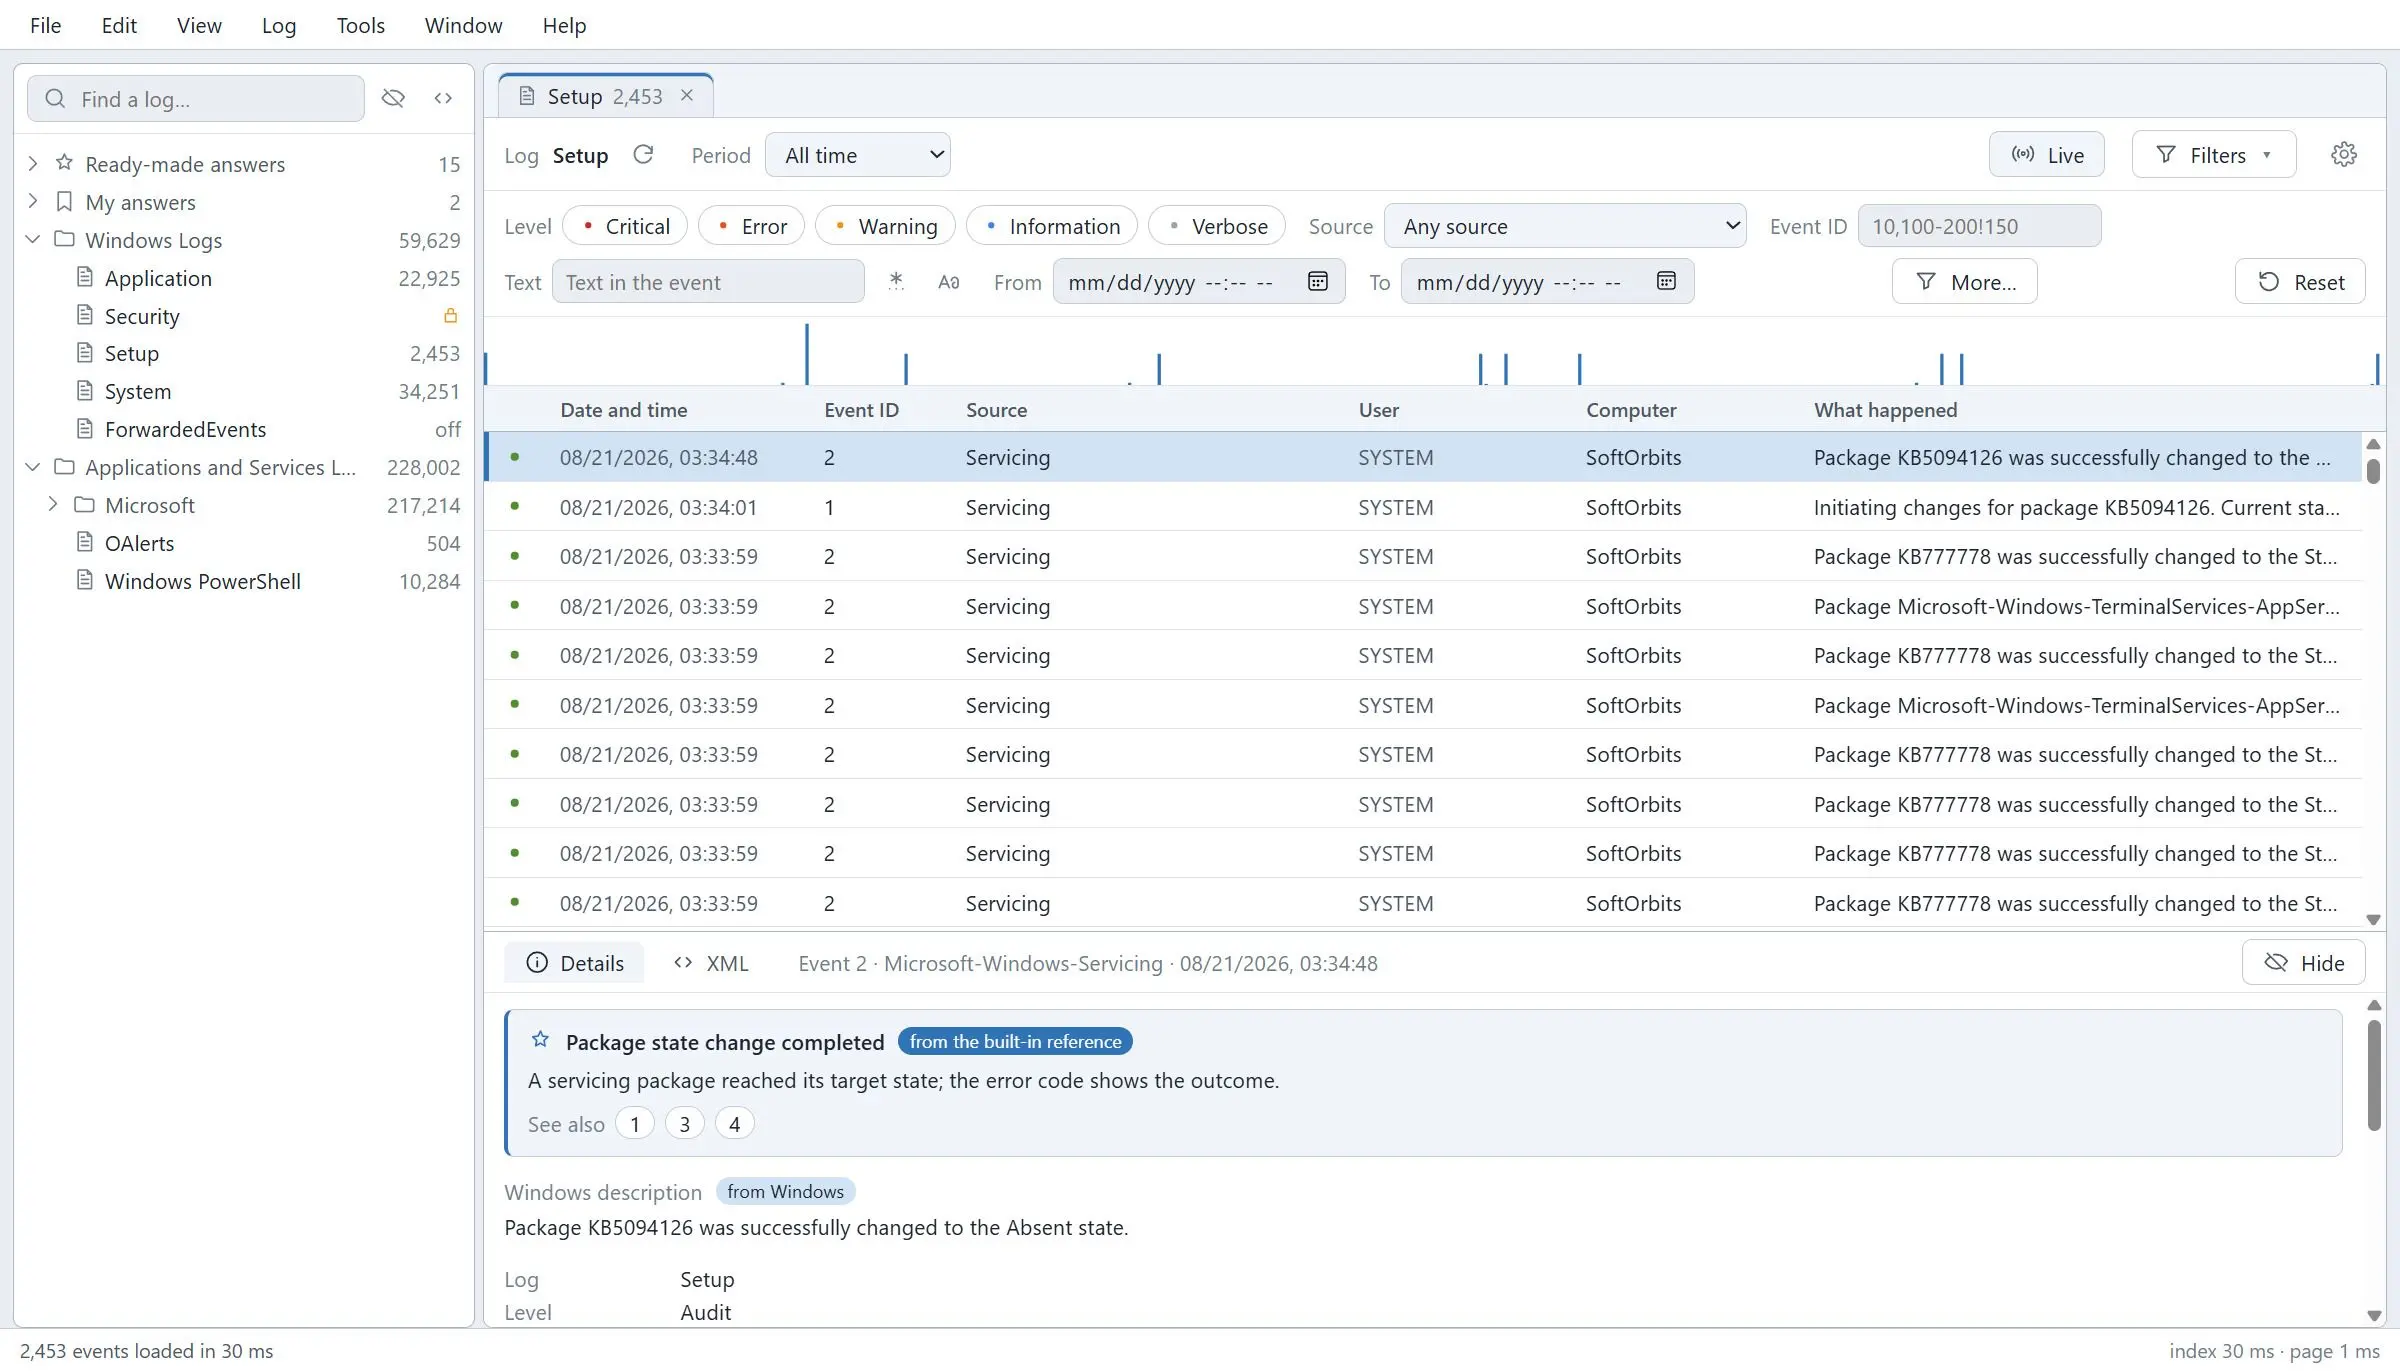Hide the event details panel

[2303, 963]
